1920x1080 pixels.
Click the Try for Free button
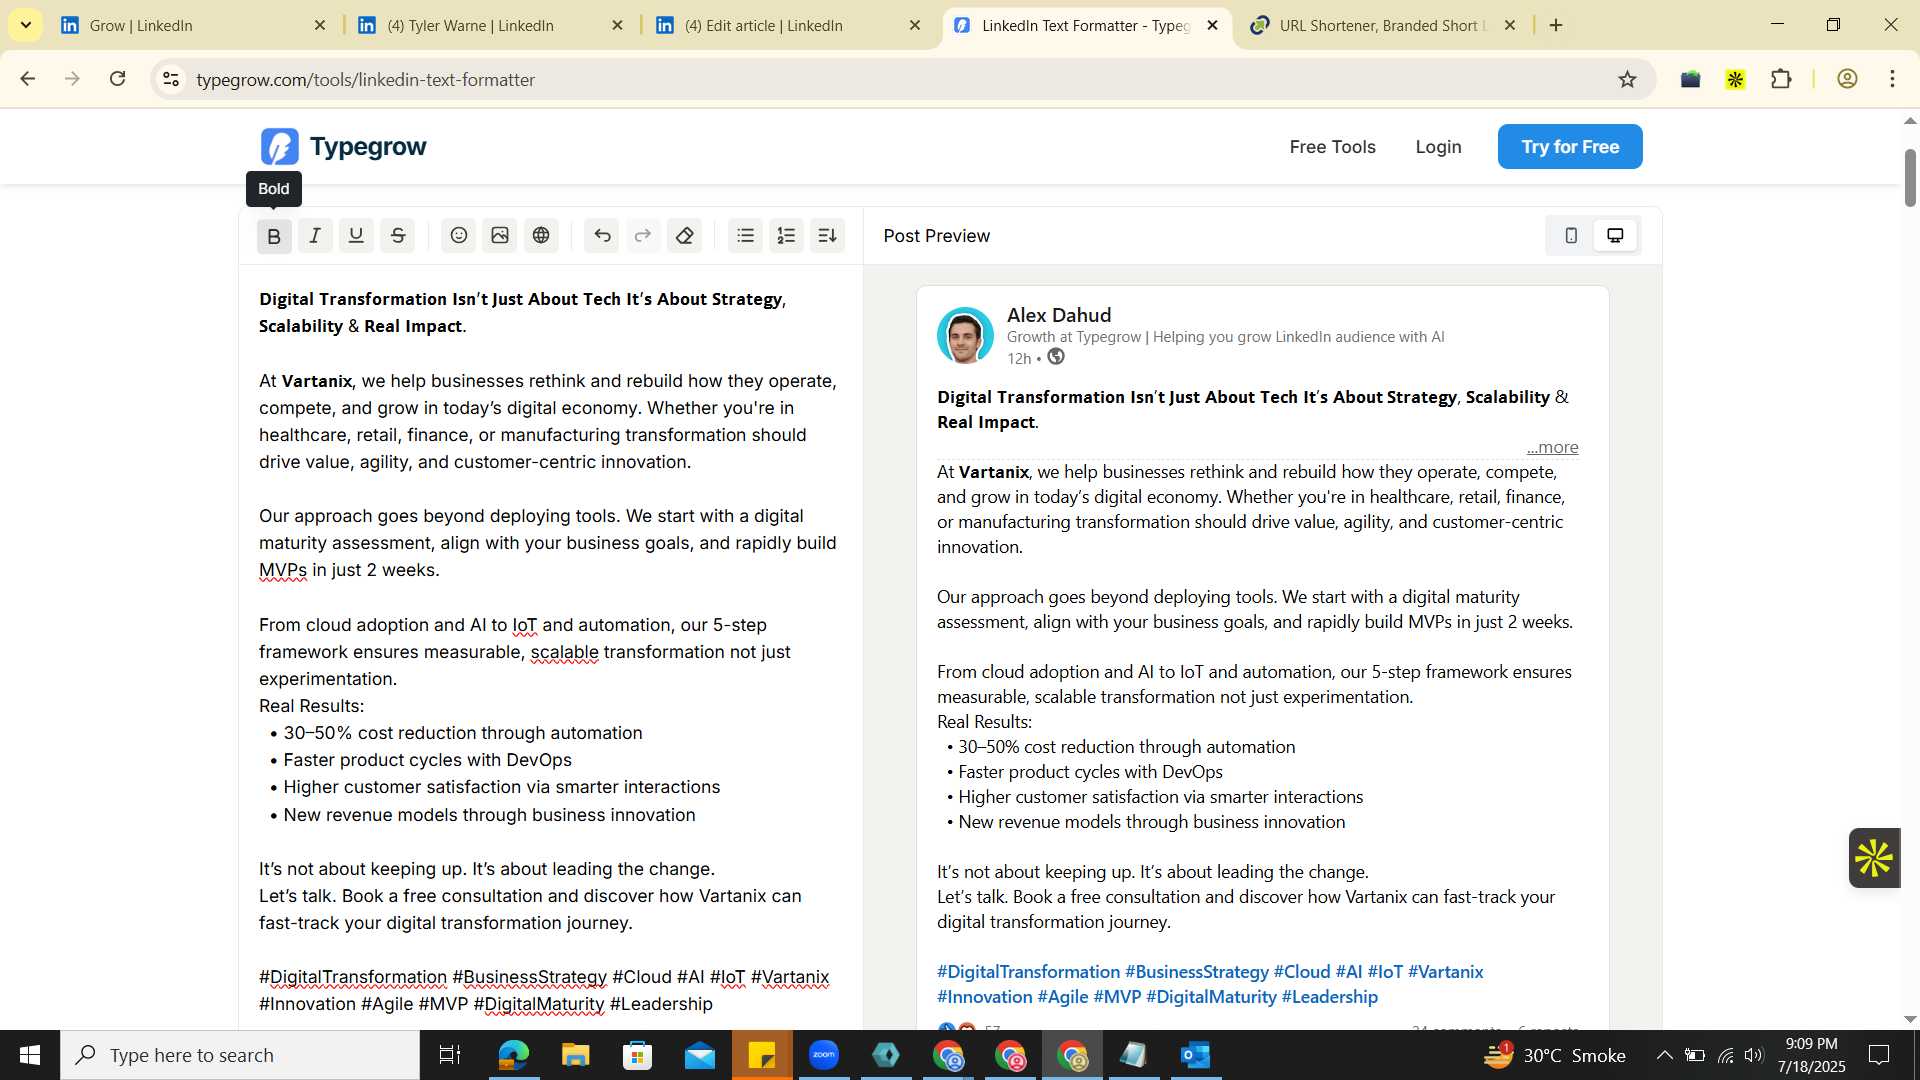tap(1570, 147)
